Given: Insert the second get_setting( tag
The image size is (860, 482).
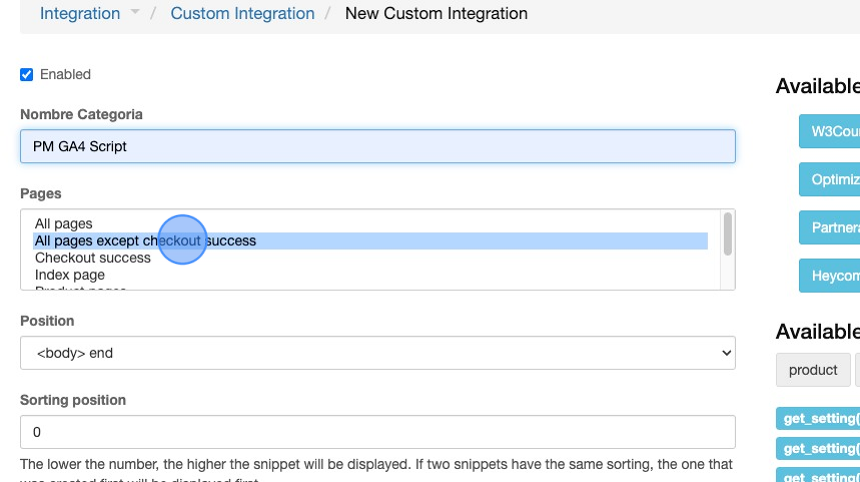Looking at the screenshot, I should (820, 448).
